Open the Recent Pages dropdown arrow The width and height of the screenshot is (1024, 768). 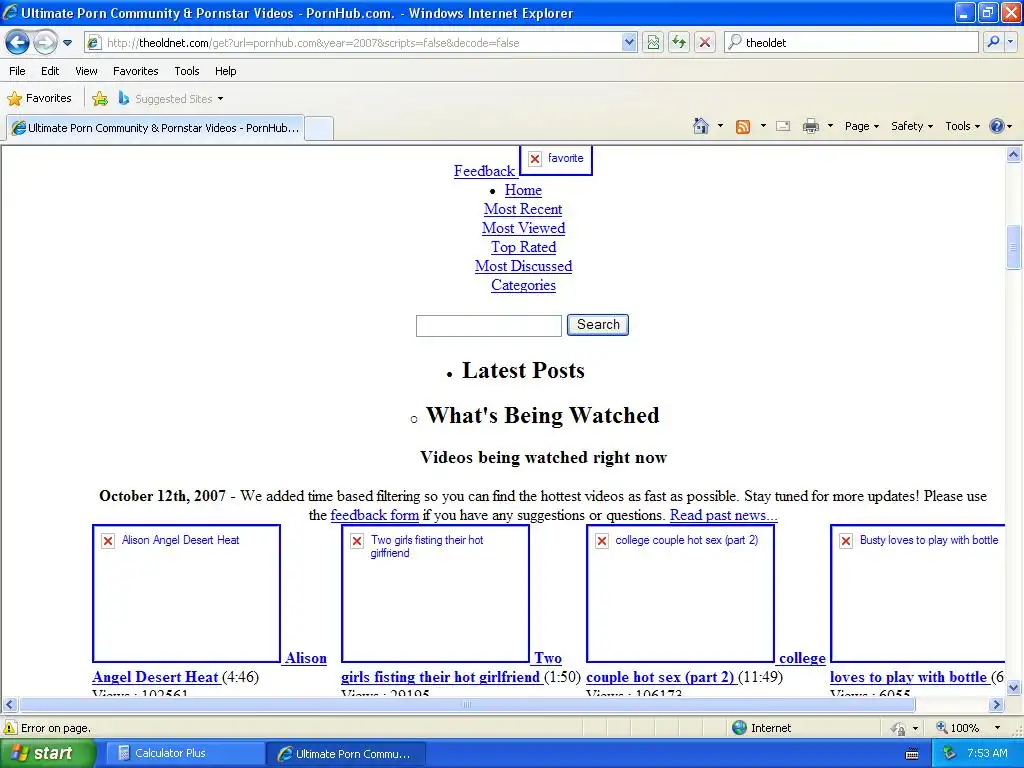(x=67, y=43)
